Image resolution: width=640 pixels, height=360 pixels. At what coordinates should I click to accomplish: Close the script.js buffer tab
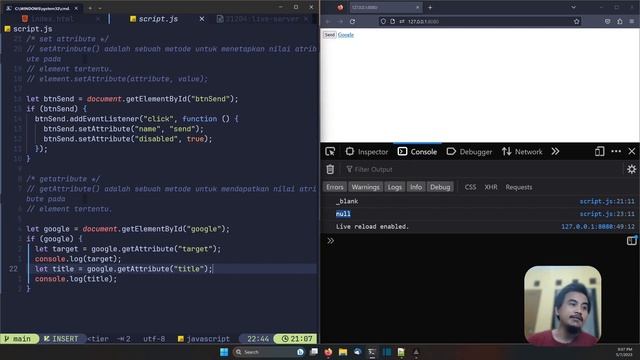202,19
